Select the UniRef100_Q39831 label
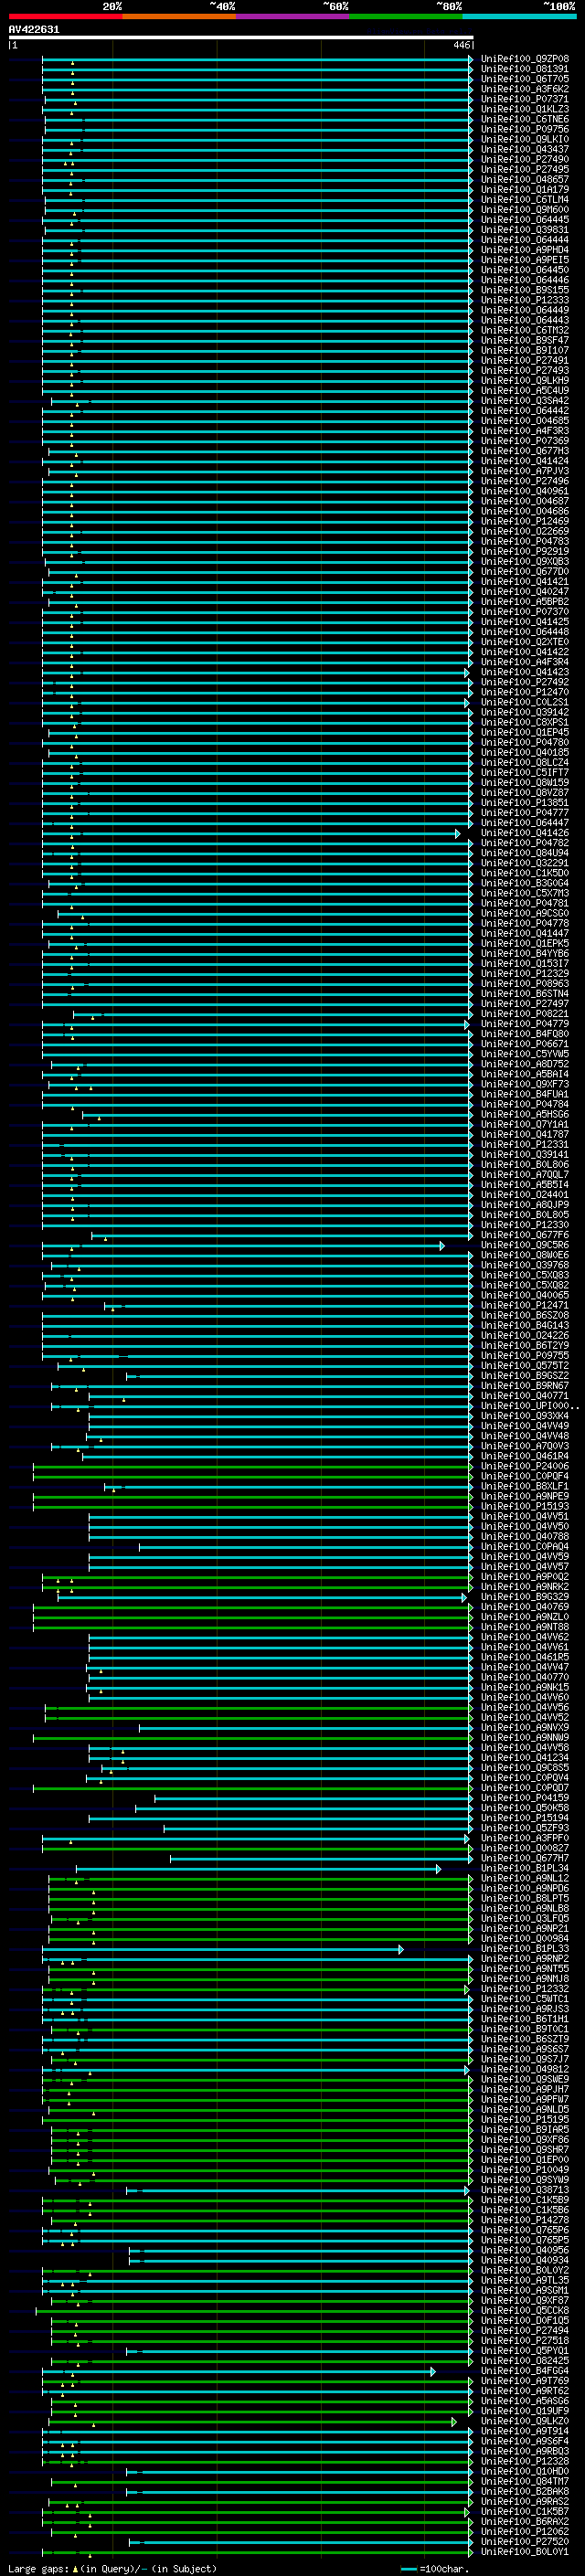585x2576 pixels. pos(524,229)
